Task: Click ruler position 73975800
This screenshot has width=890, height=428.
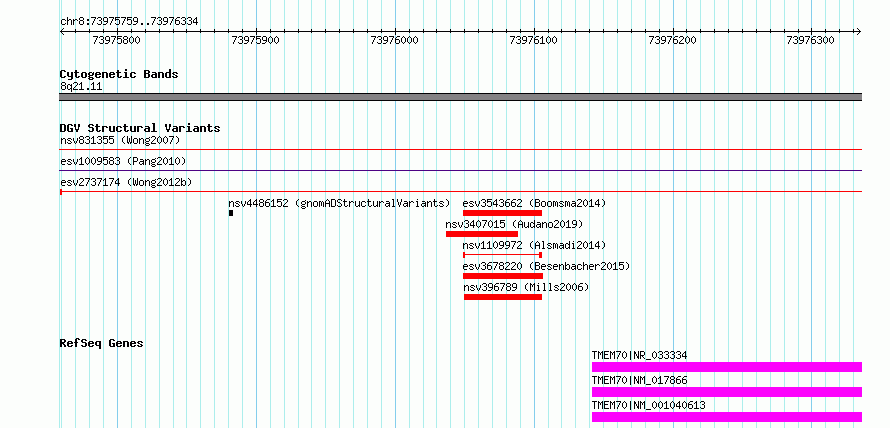Action: 116,40
